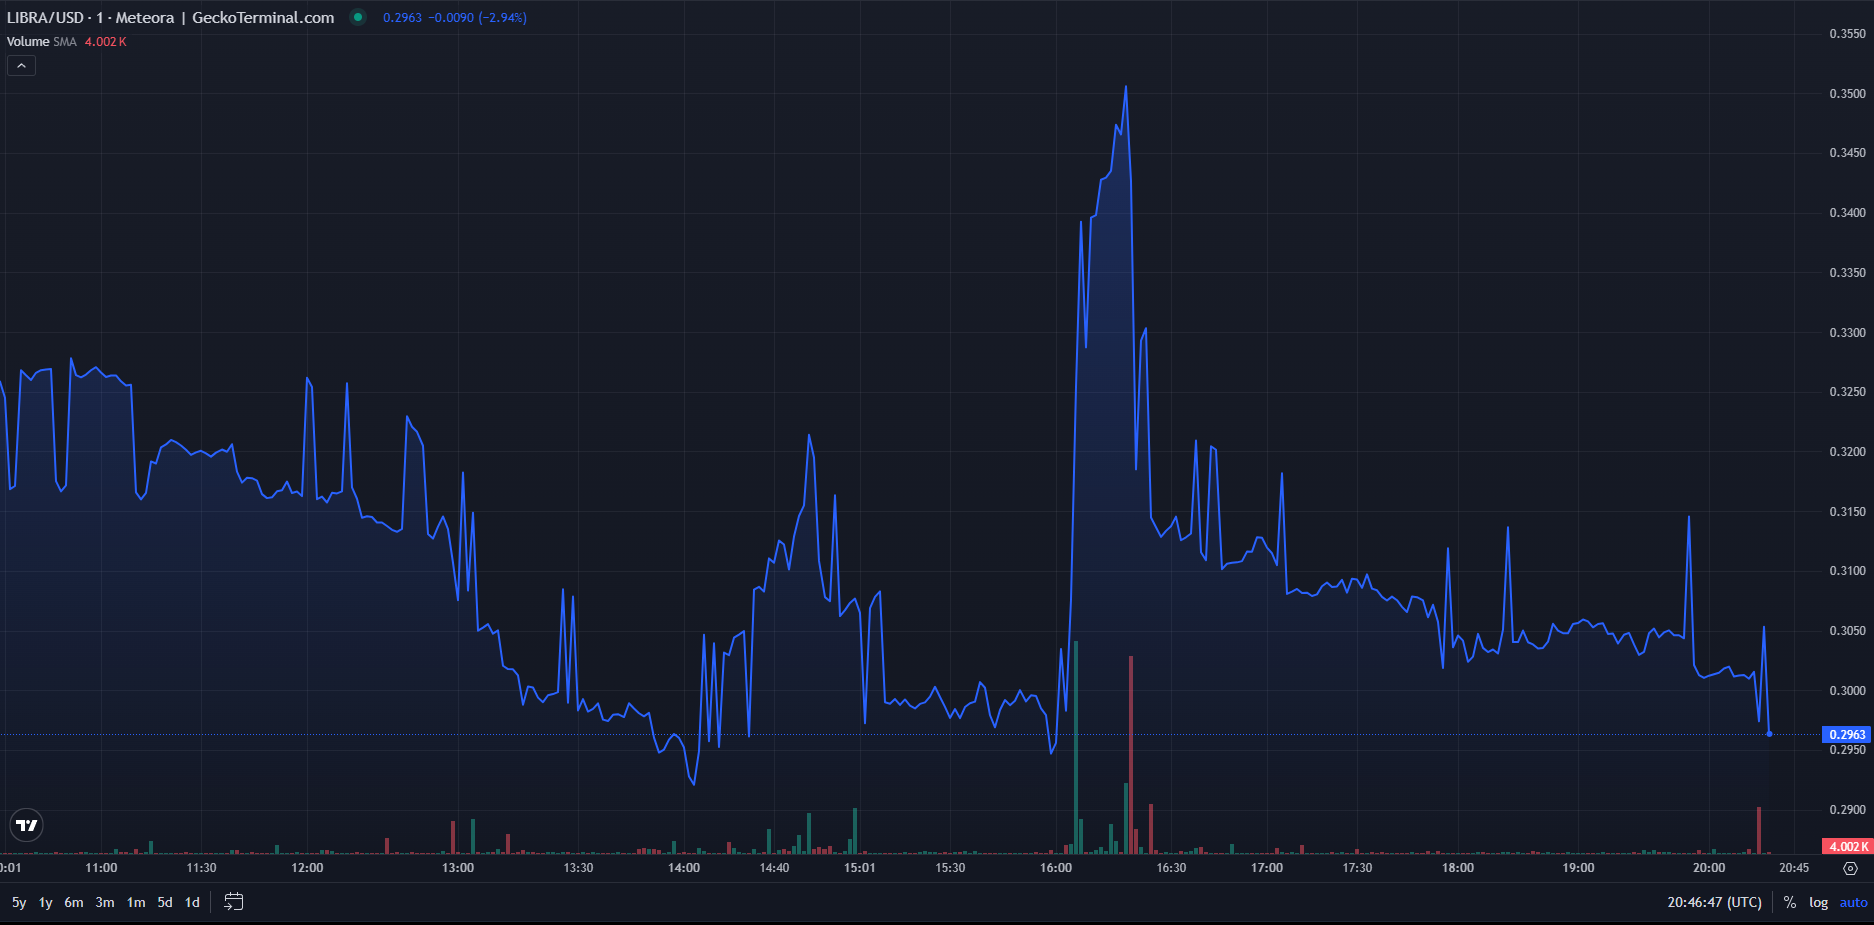Click the 14:00 time axis label
This screenshot has height=925, width=1874.
click(x=684, y=868)
